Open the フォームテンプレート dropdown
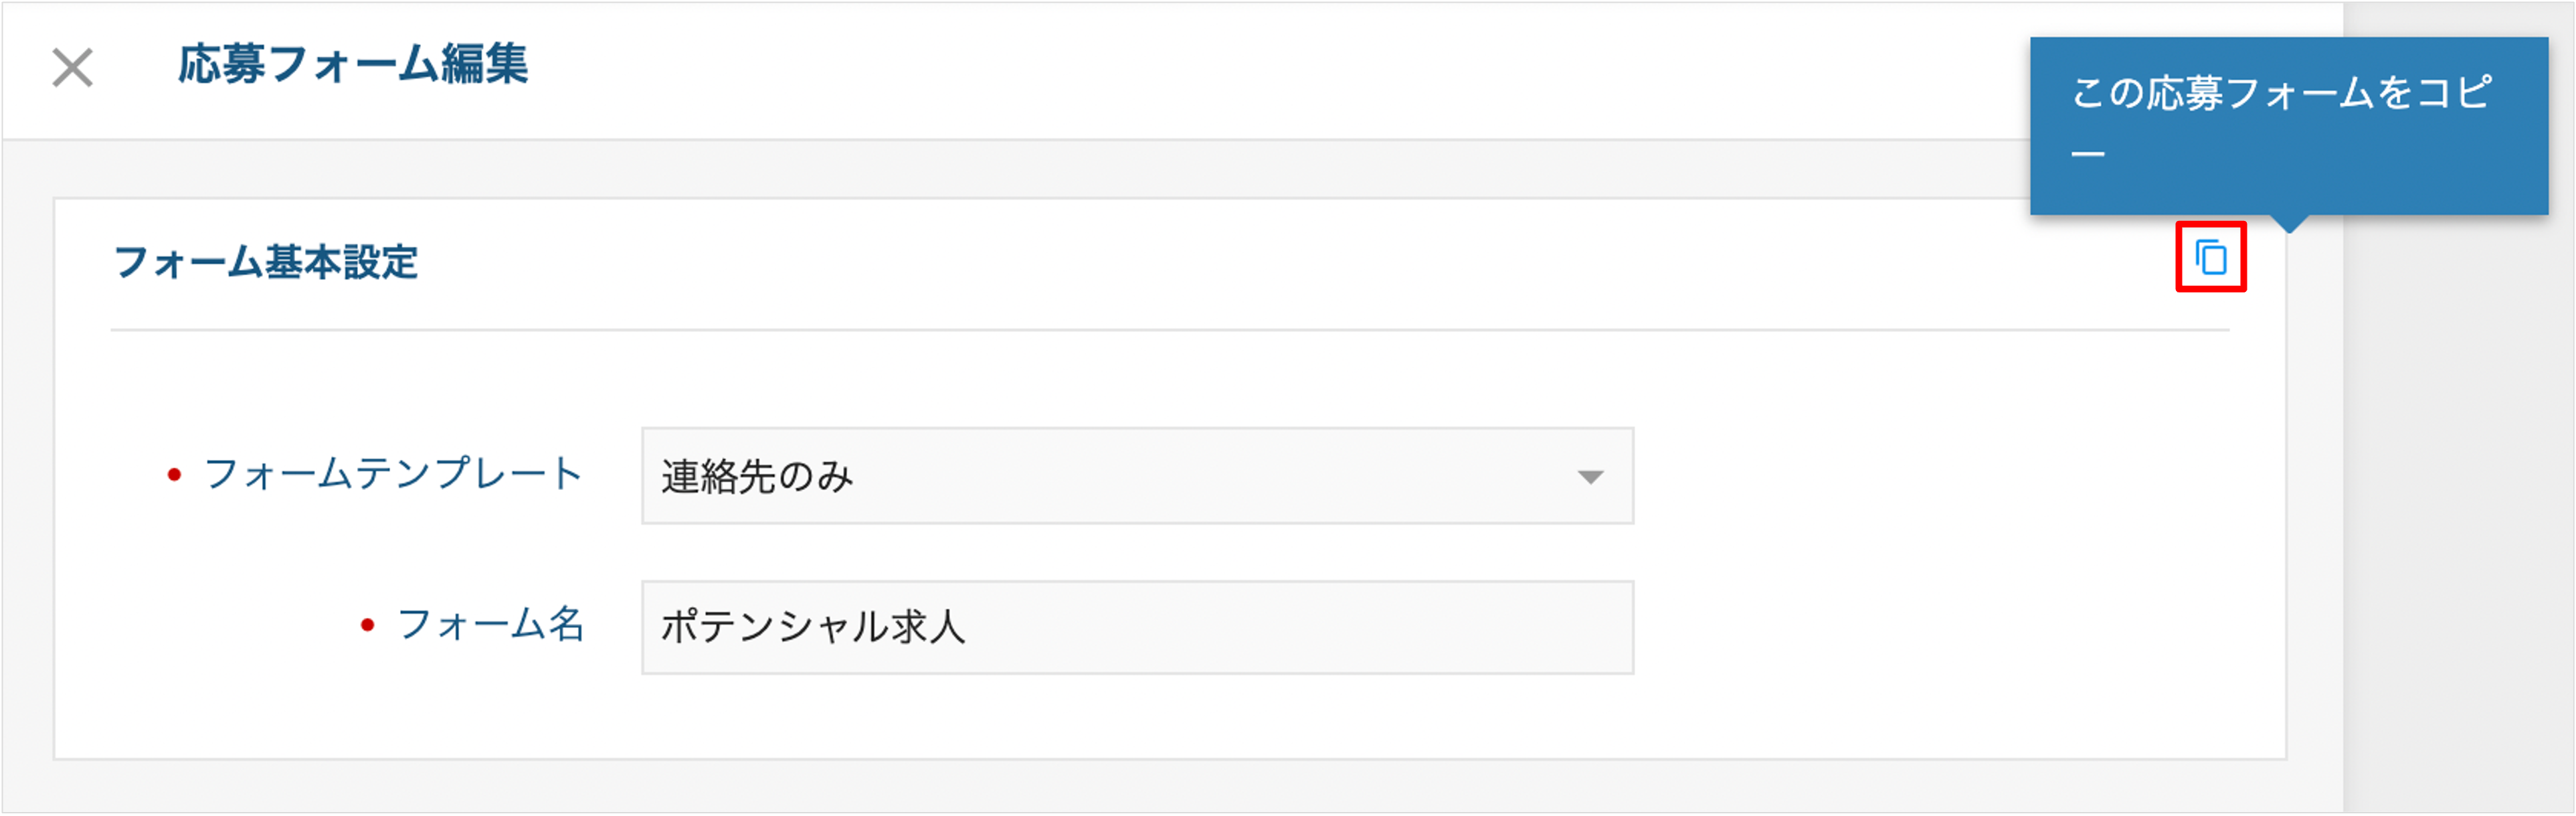The image size is (2576, 816). coord(1137,476)
